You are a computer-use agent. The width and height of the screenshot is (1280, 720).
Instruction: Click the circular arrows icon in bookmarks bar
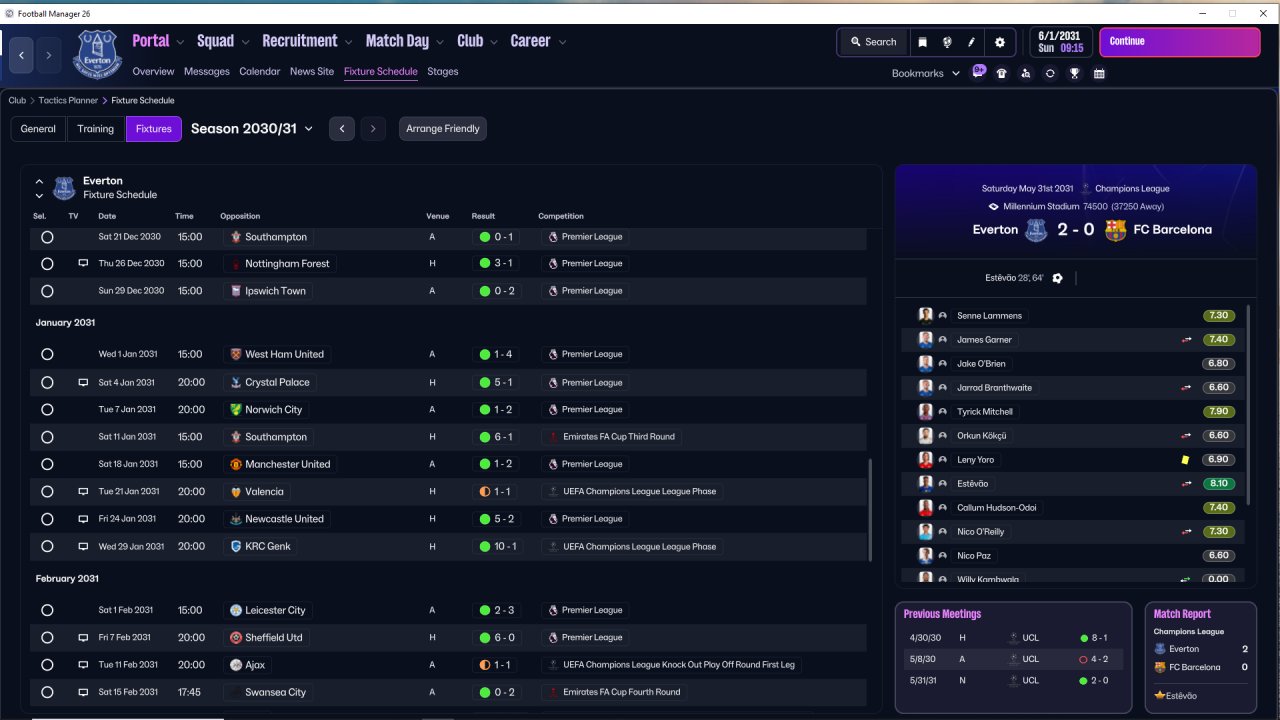(1050, 73)
